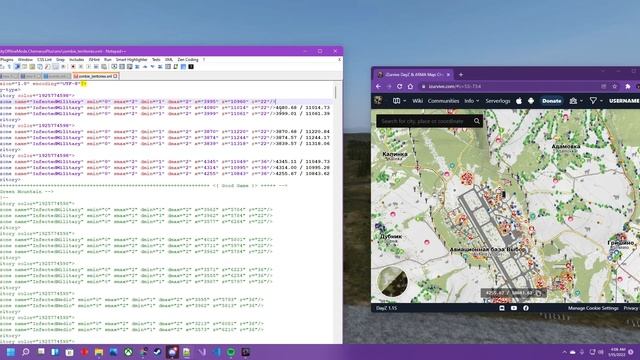Copy coordinates with the map overlay icon
This screenshot has height=360, width=640.
pyautogui.click(x=539, y=293)
